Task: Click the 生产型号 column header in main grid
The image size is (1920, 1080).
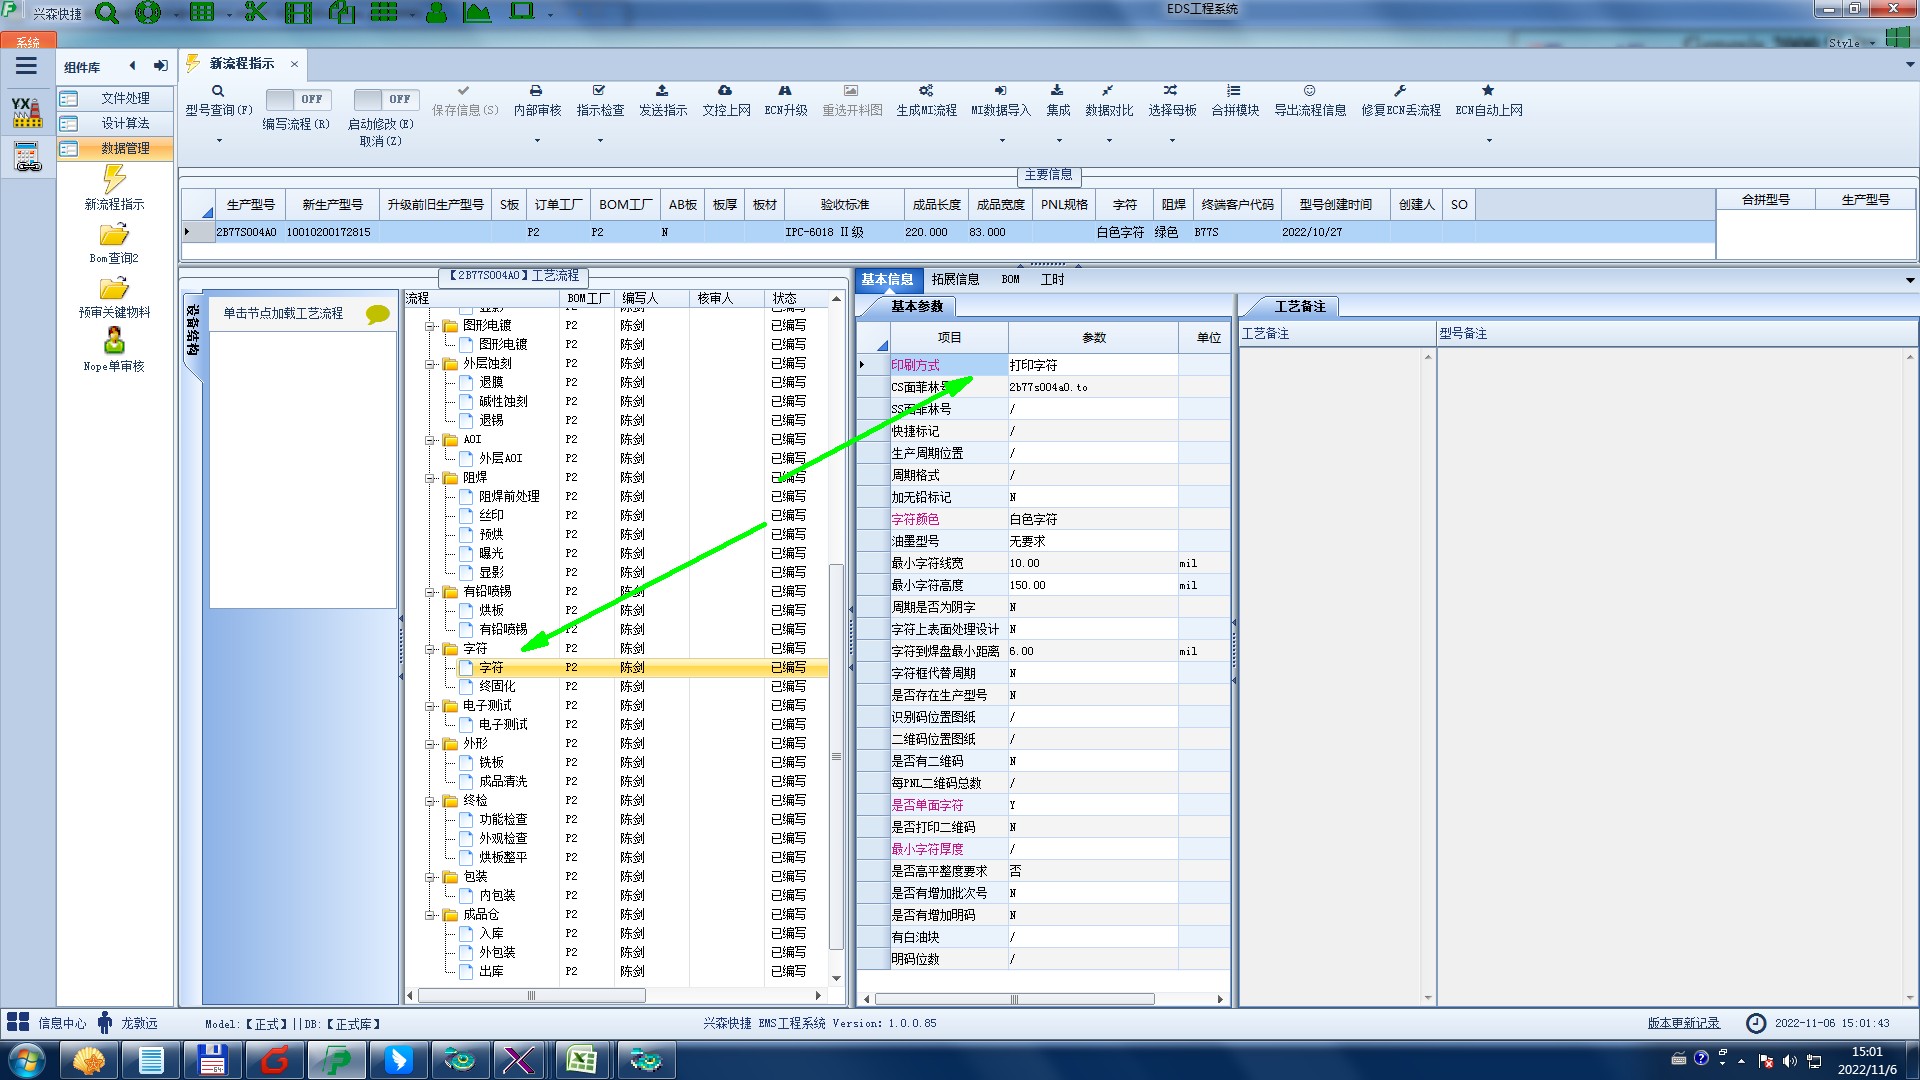Action: point(250,205)
